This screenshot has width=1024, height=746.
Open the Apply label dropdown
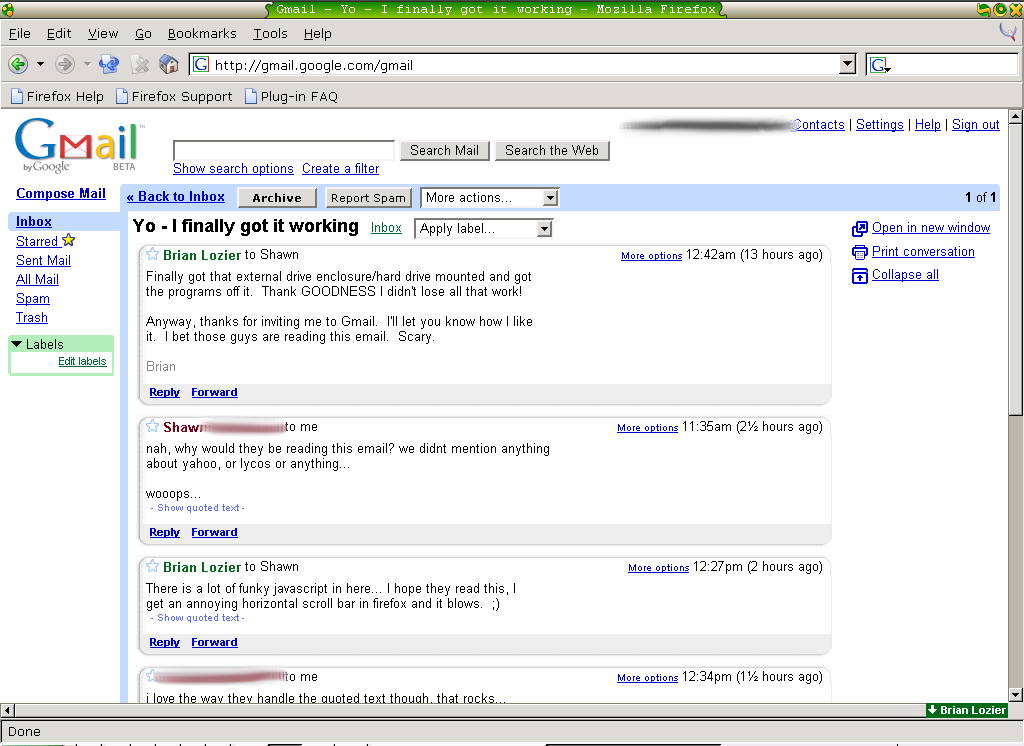(483, 228)
